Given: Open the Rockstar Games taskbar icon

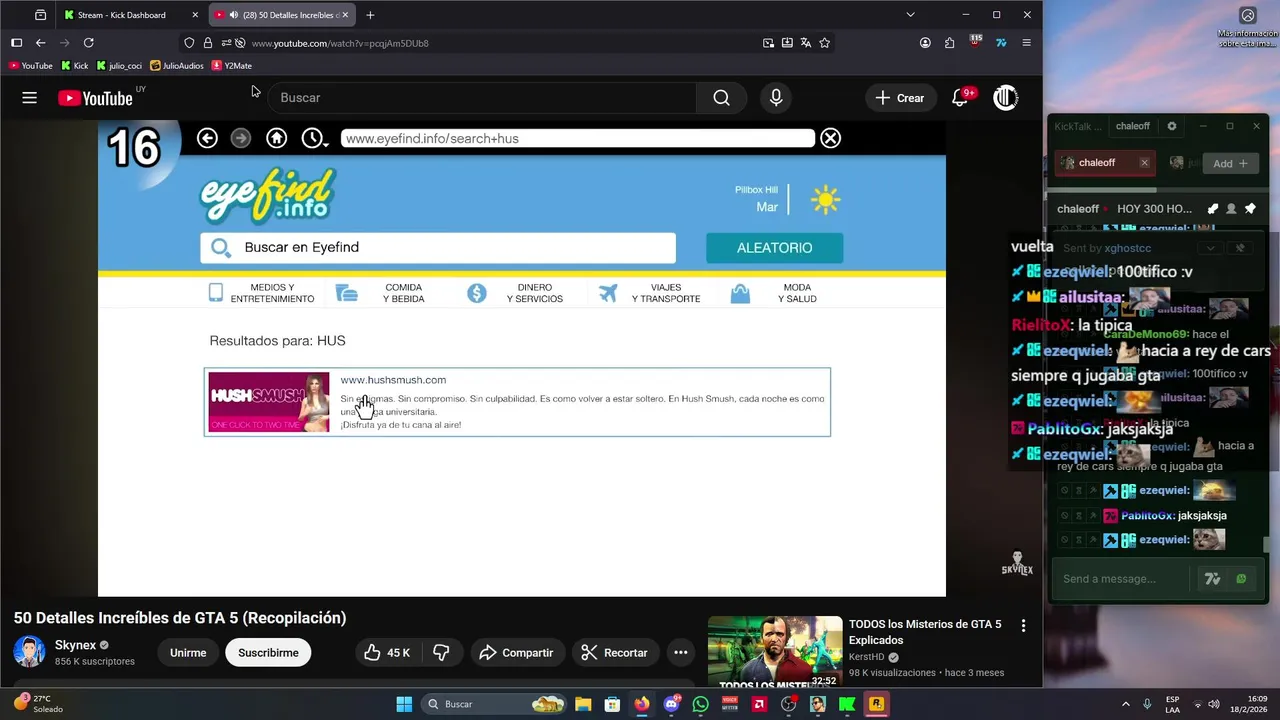Looking at the screenshot, I should [876, 704].
